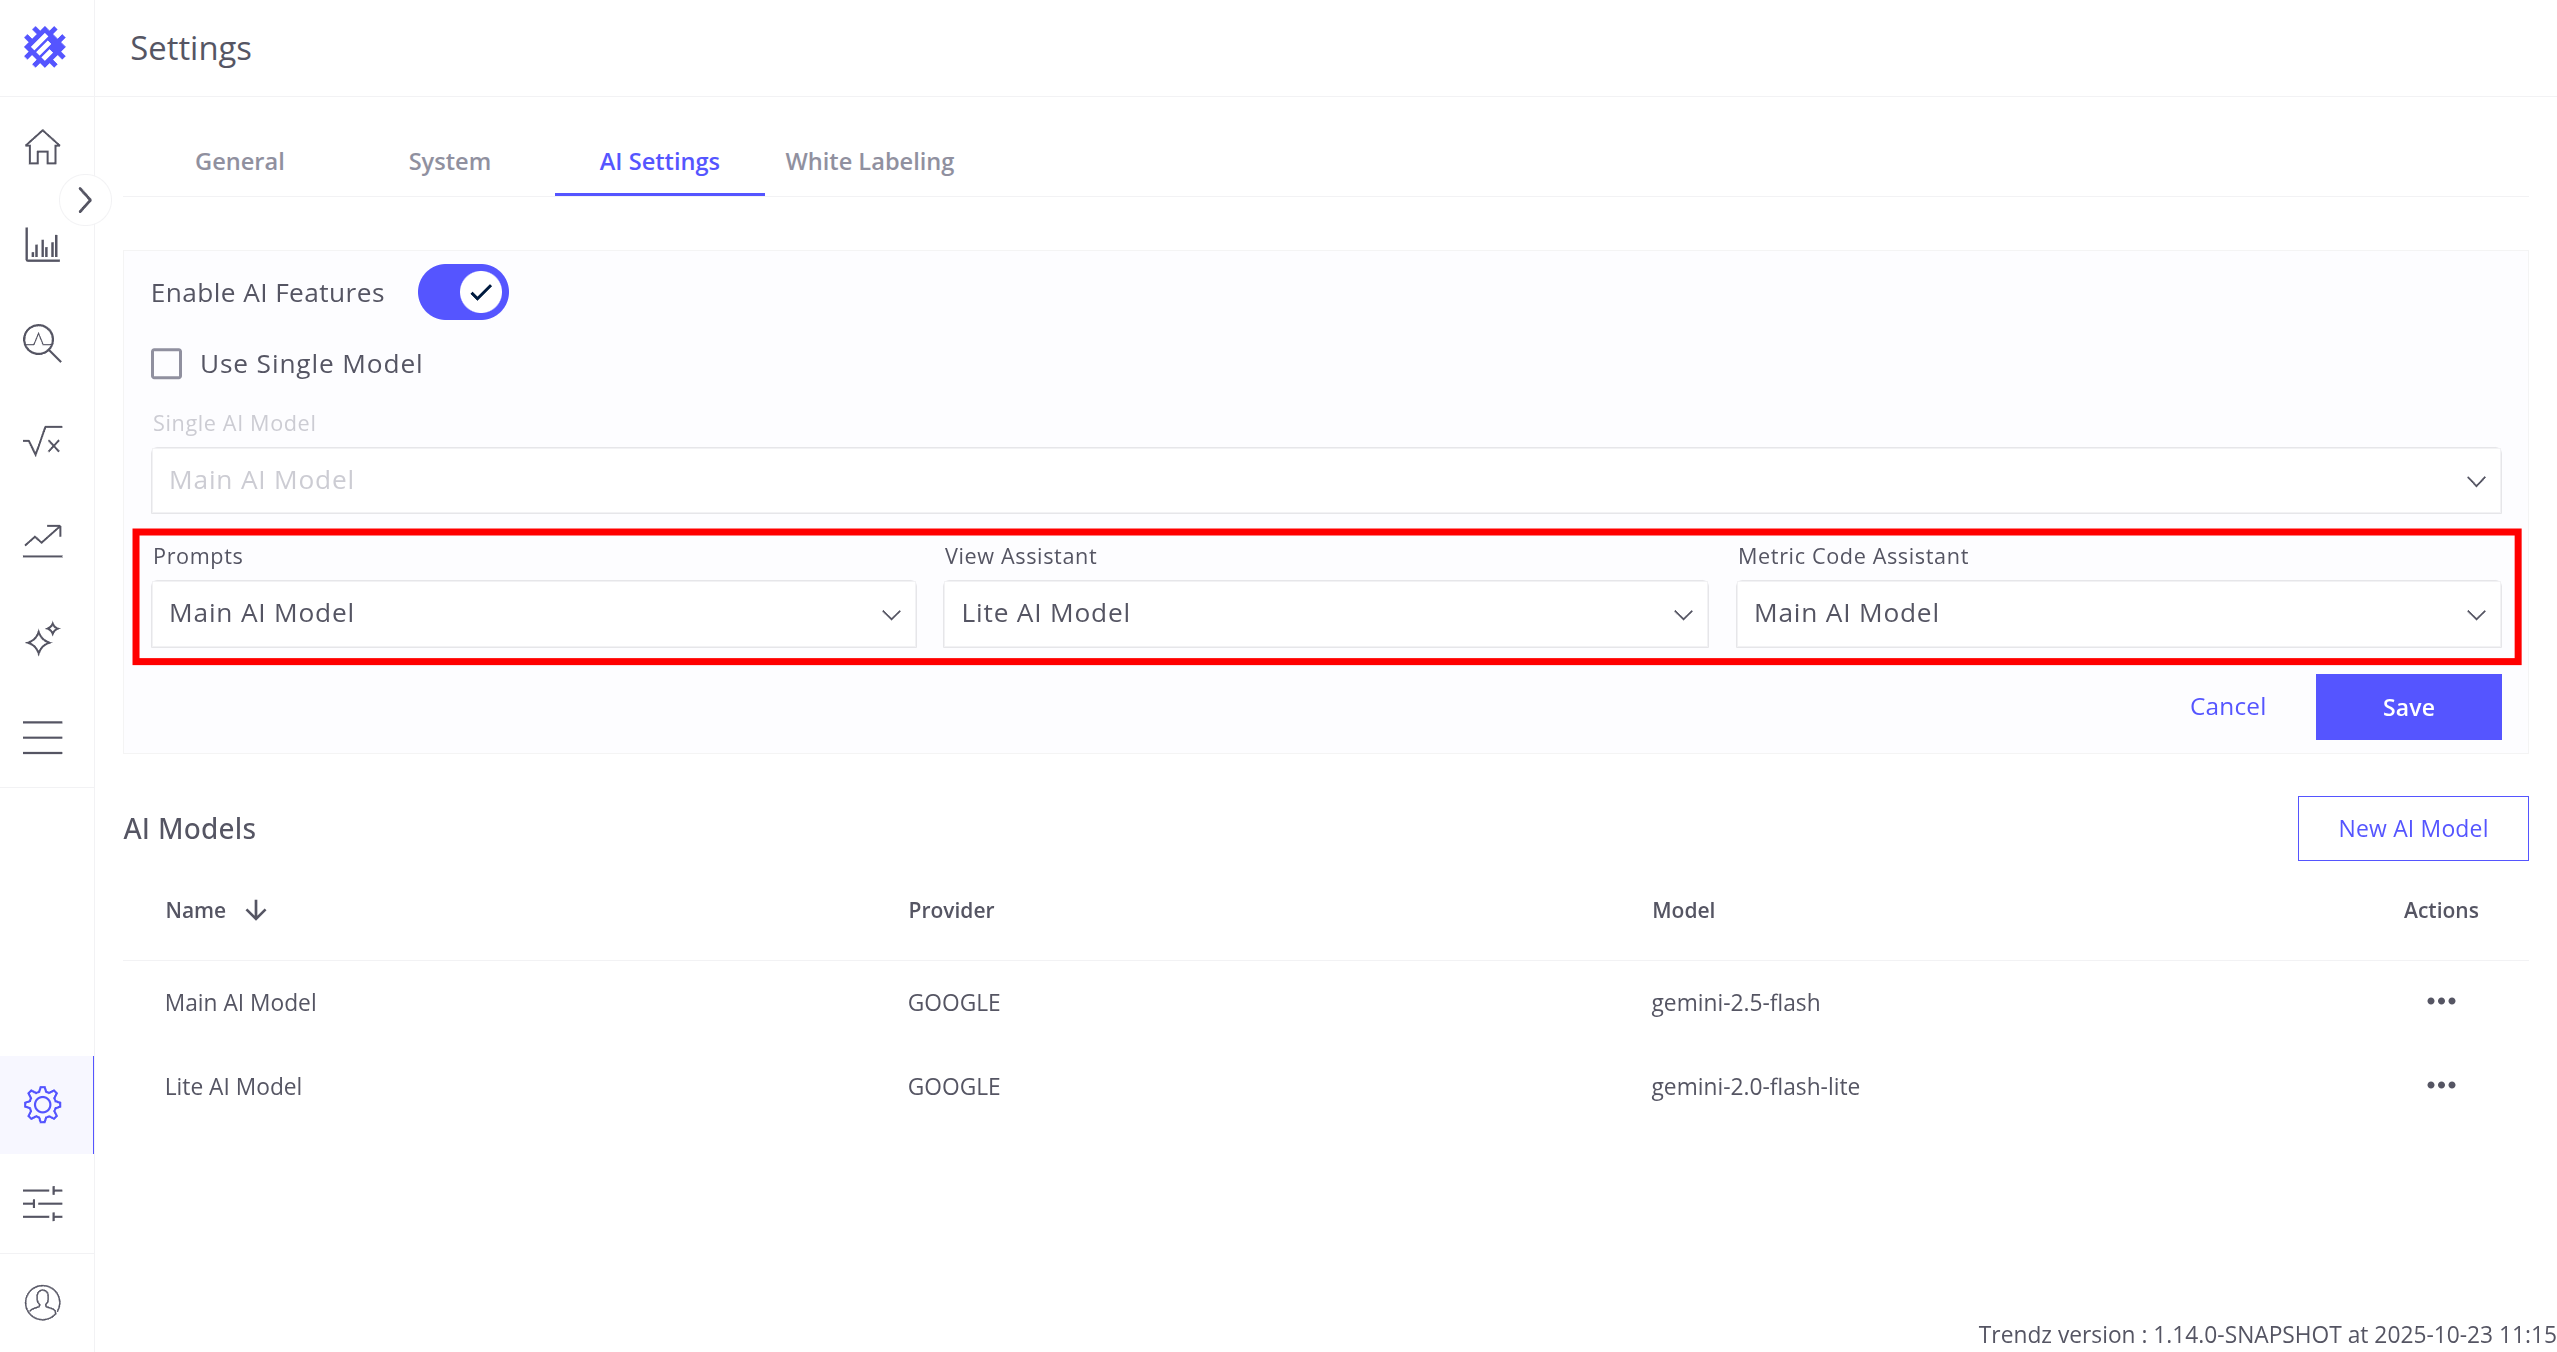Click the New AI Model button
Image resolution: width=2557 pixels, height=1352 pixels.
tap(2412, 828)
